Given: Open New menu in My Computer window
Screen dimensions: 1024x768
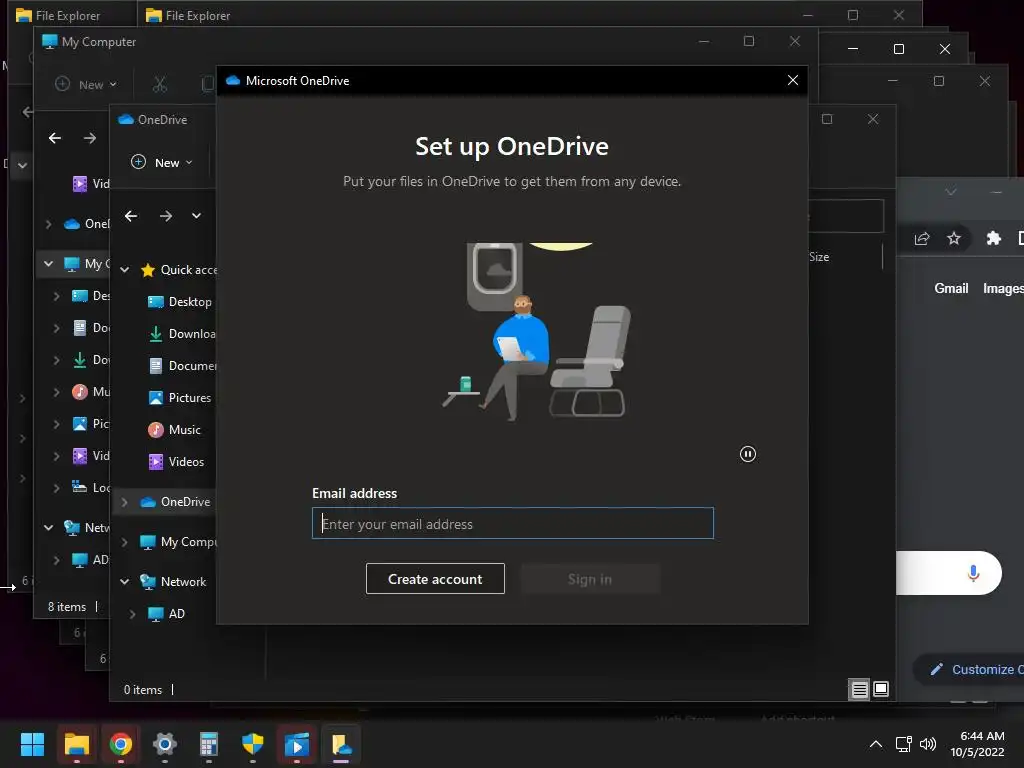Looking at the screenshot, I should pos(86,85).
